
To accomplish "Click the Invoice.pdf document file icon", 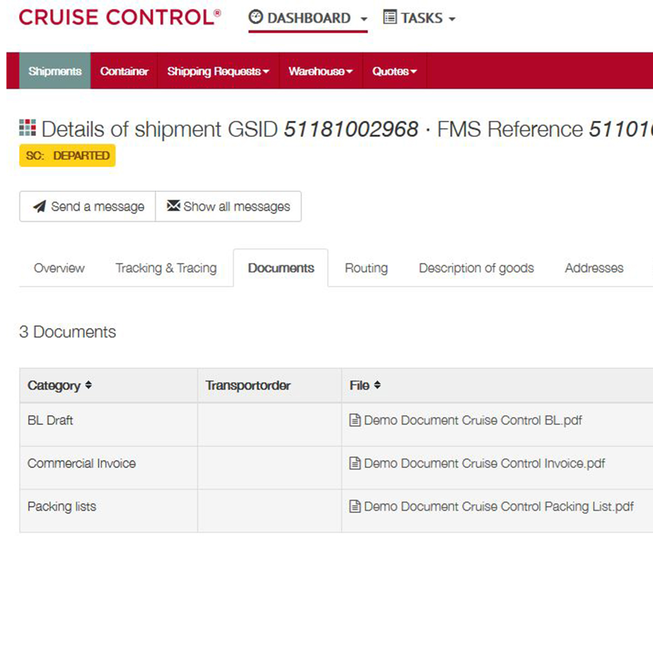I will 355,463.
